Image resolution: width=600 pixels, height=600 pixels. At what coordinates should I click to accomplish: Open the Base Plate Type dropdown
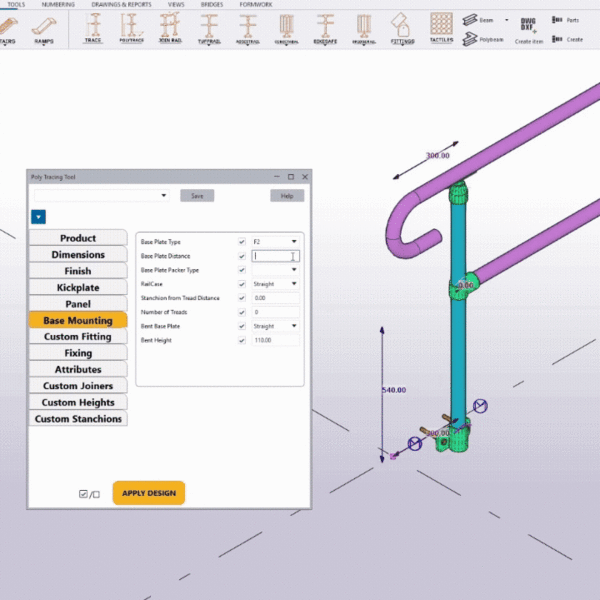[294, 241]
